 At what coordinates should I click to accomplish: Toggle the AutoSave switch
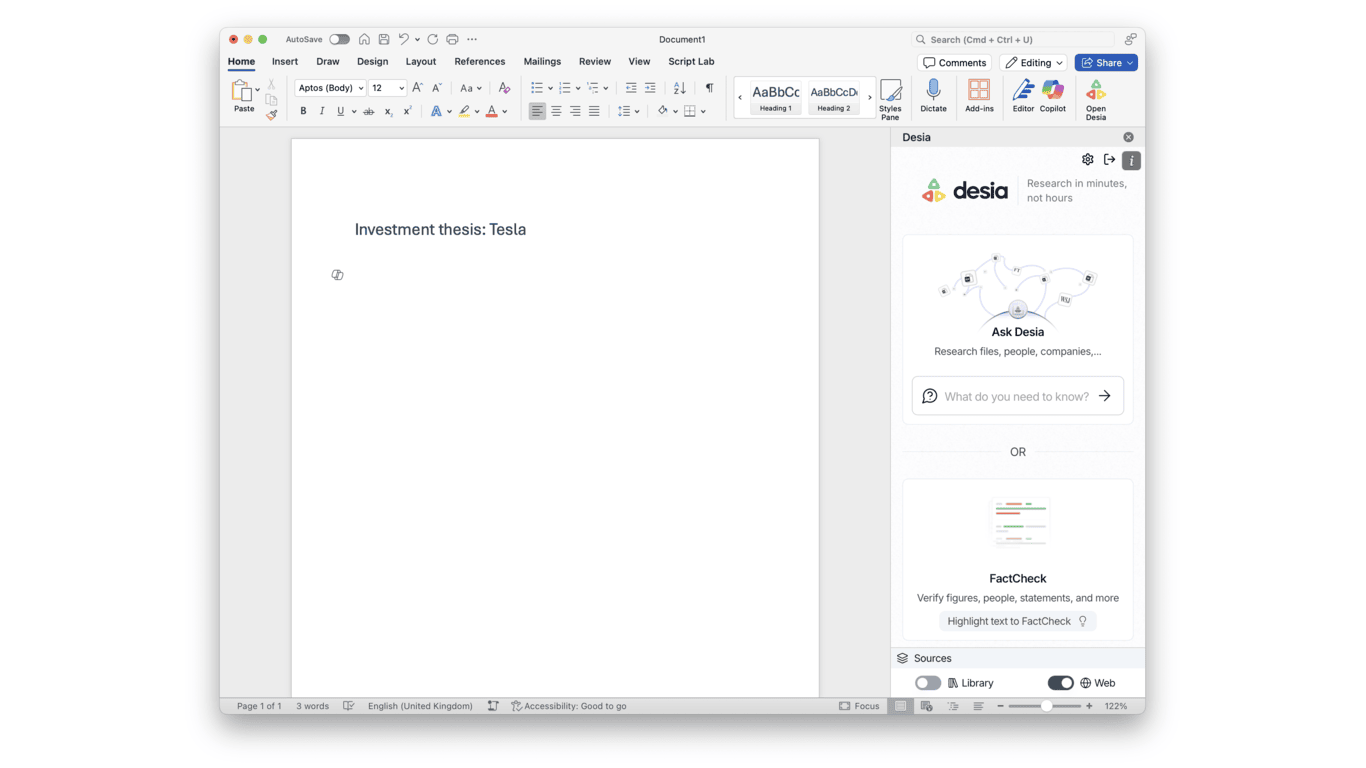click(340, 40)
